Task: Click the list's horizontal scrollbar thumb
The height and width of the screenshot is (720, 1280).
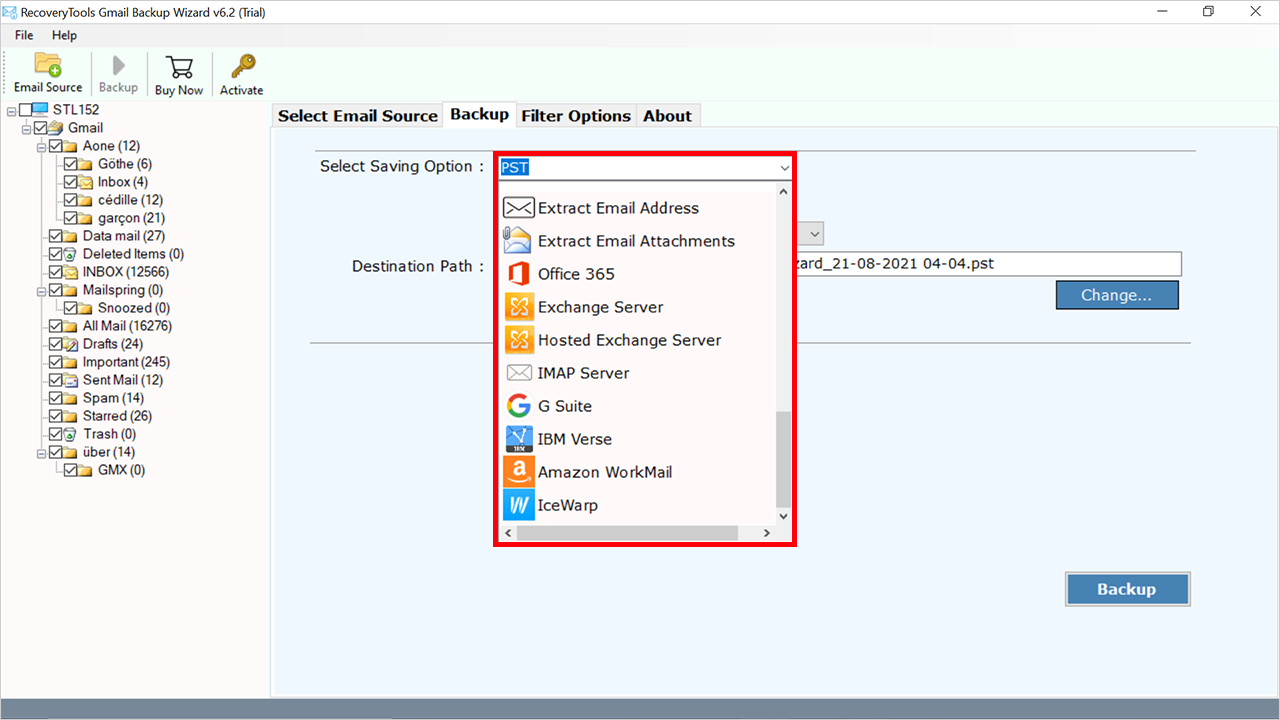Action: click(x=627, y=533)
